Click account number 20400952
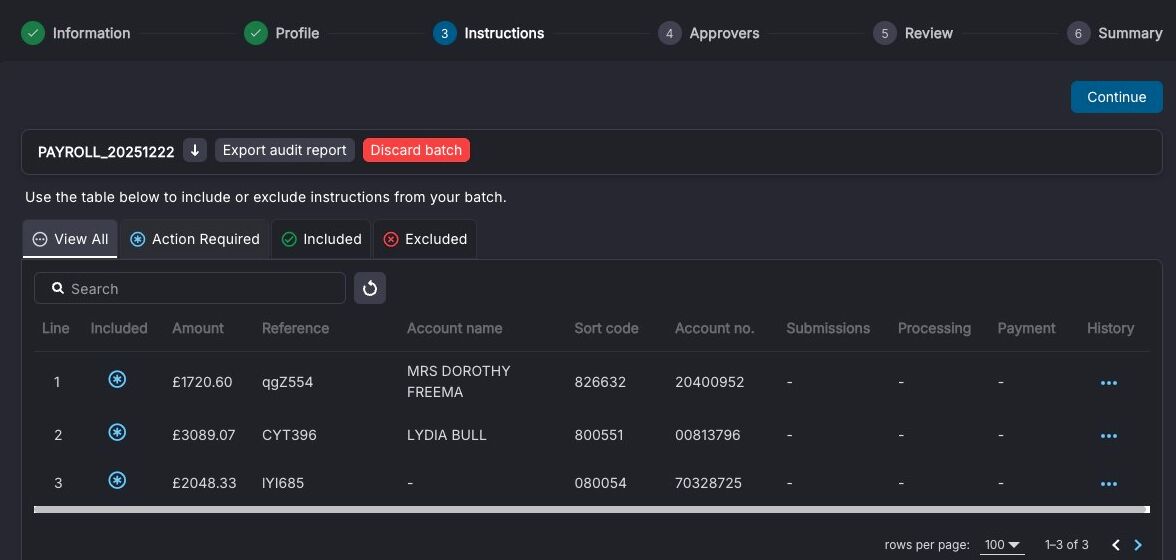The width and height of the screenshot is (1176, 560). pos(710,382)
